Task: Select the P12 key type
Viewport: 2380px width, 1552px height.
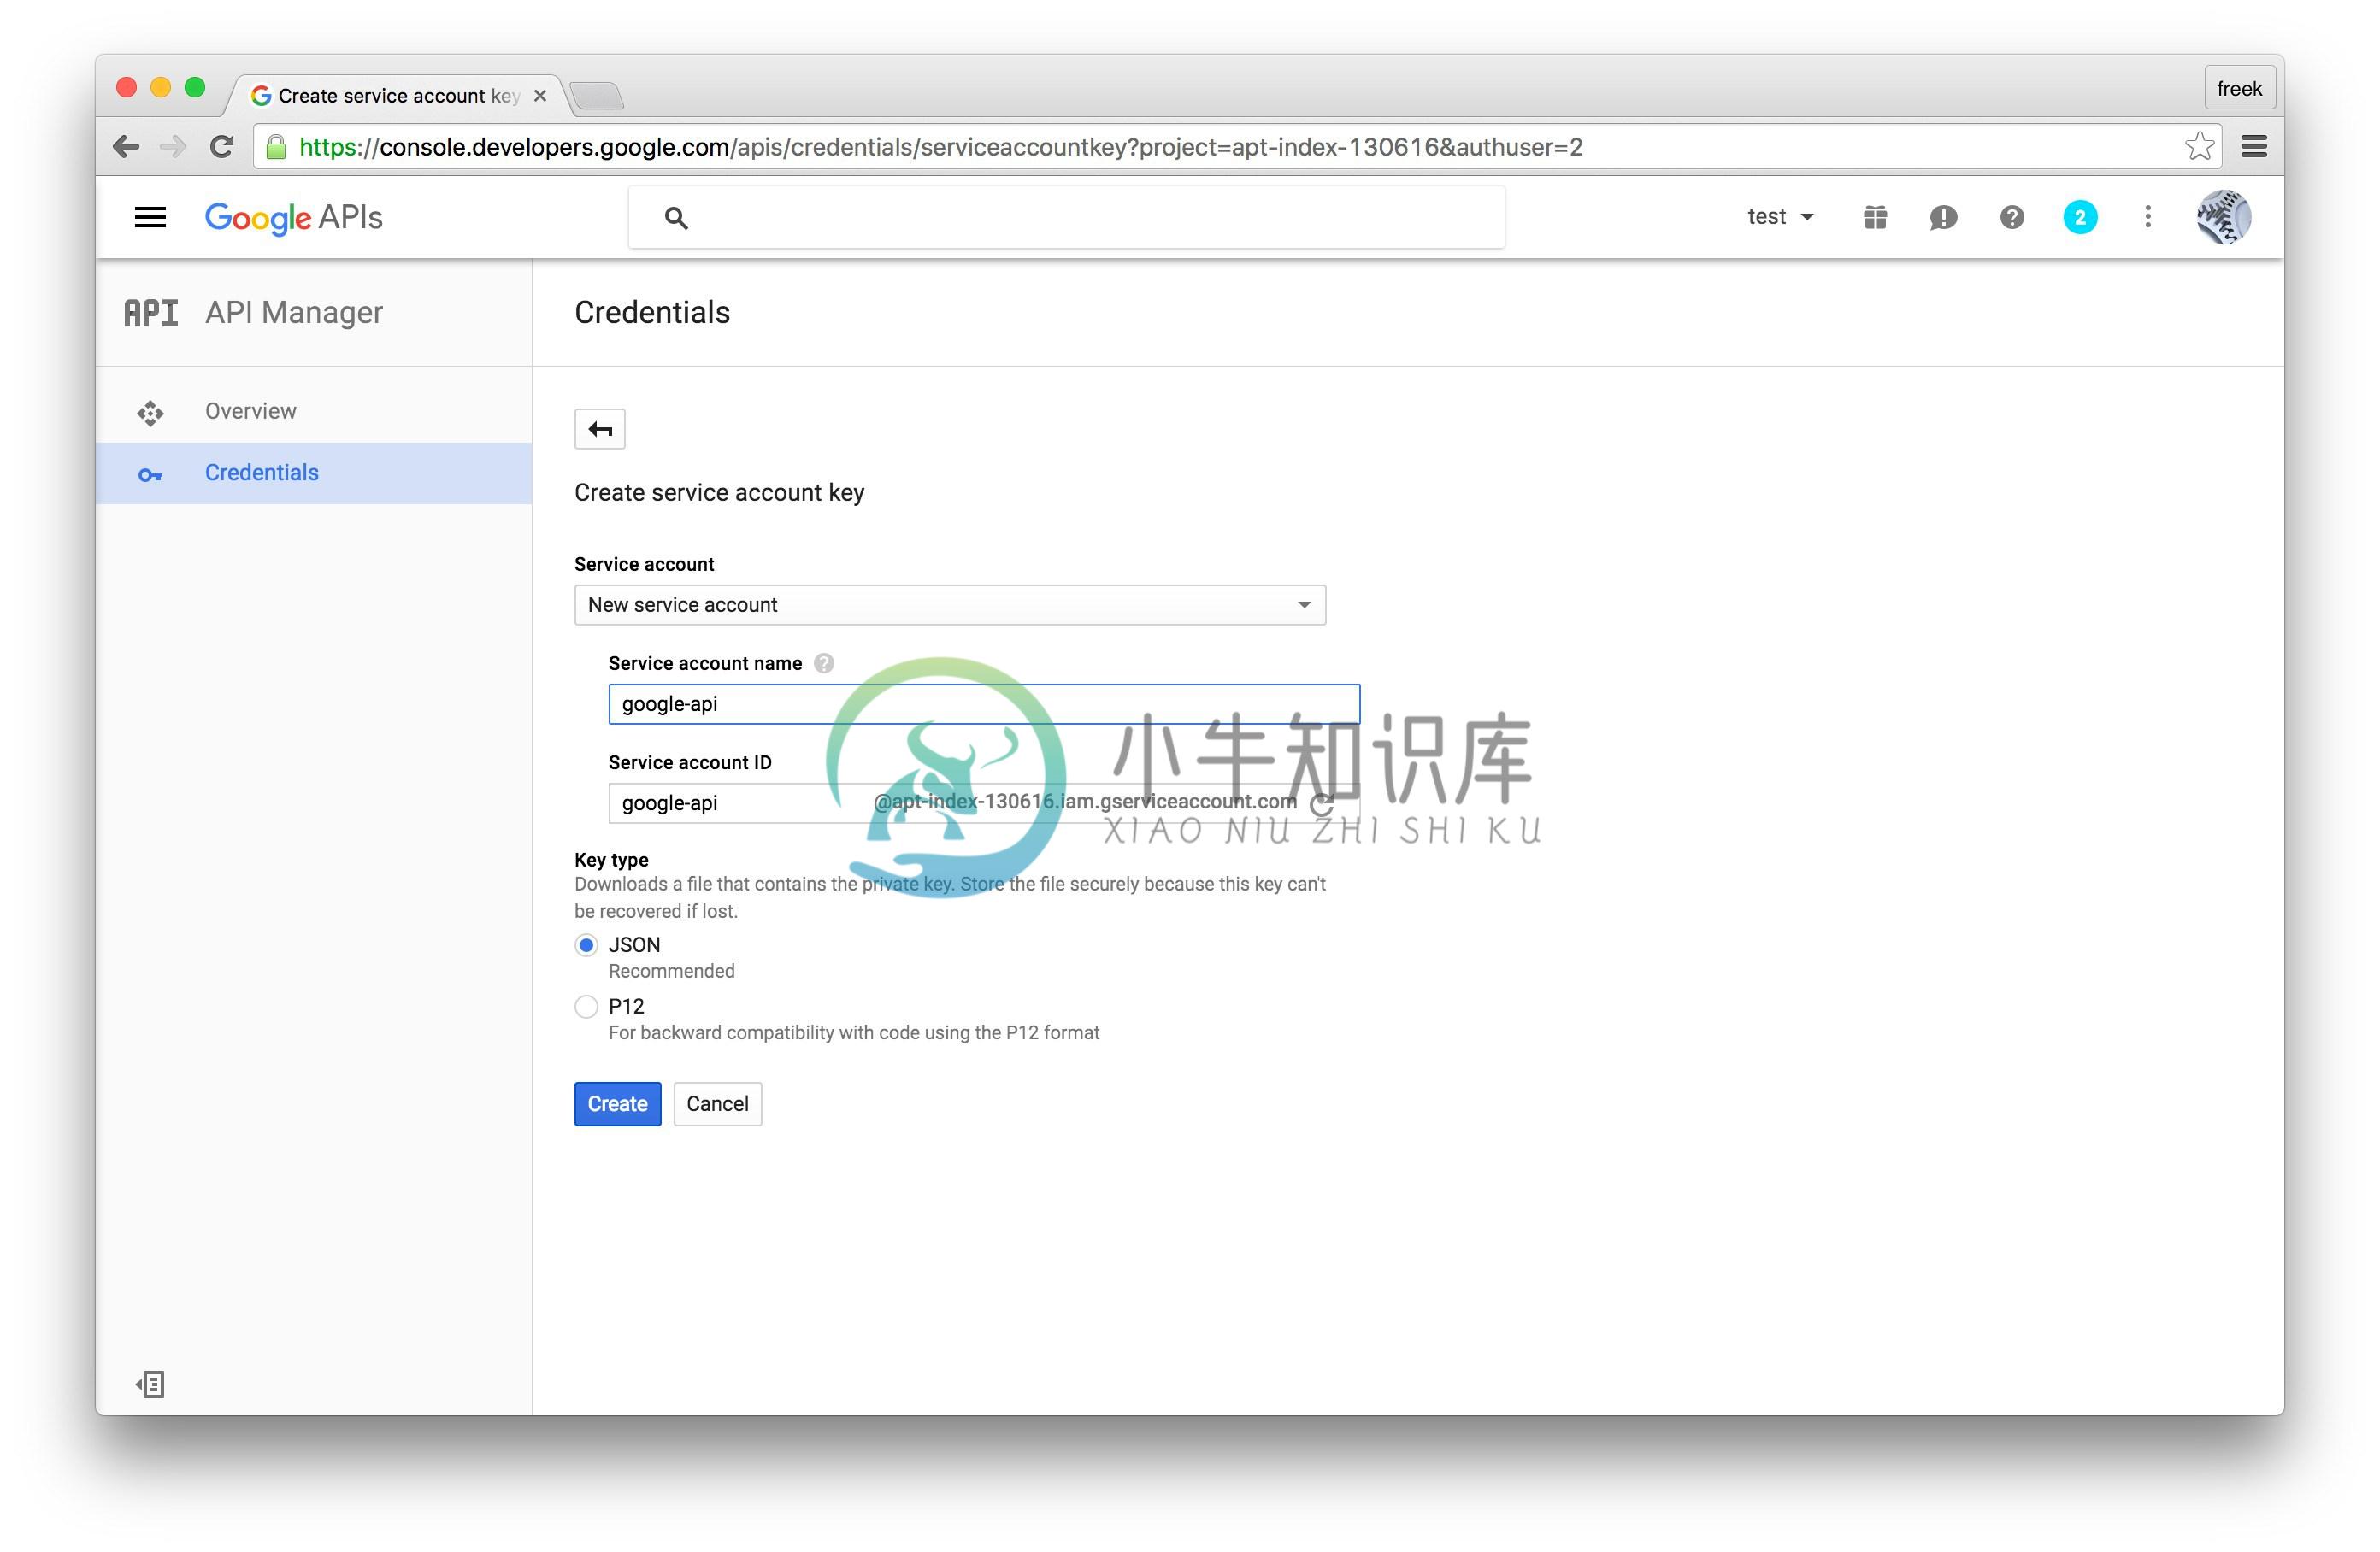Action: 586,1007
